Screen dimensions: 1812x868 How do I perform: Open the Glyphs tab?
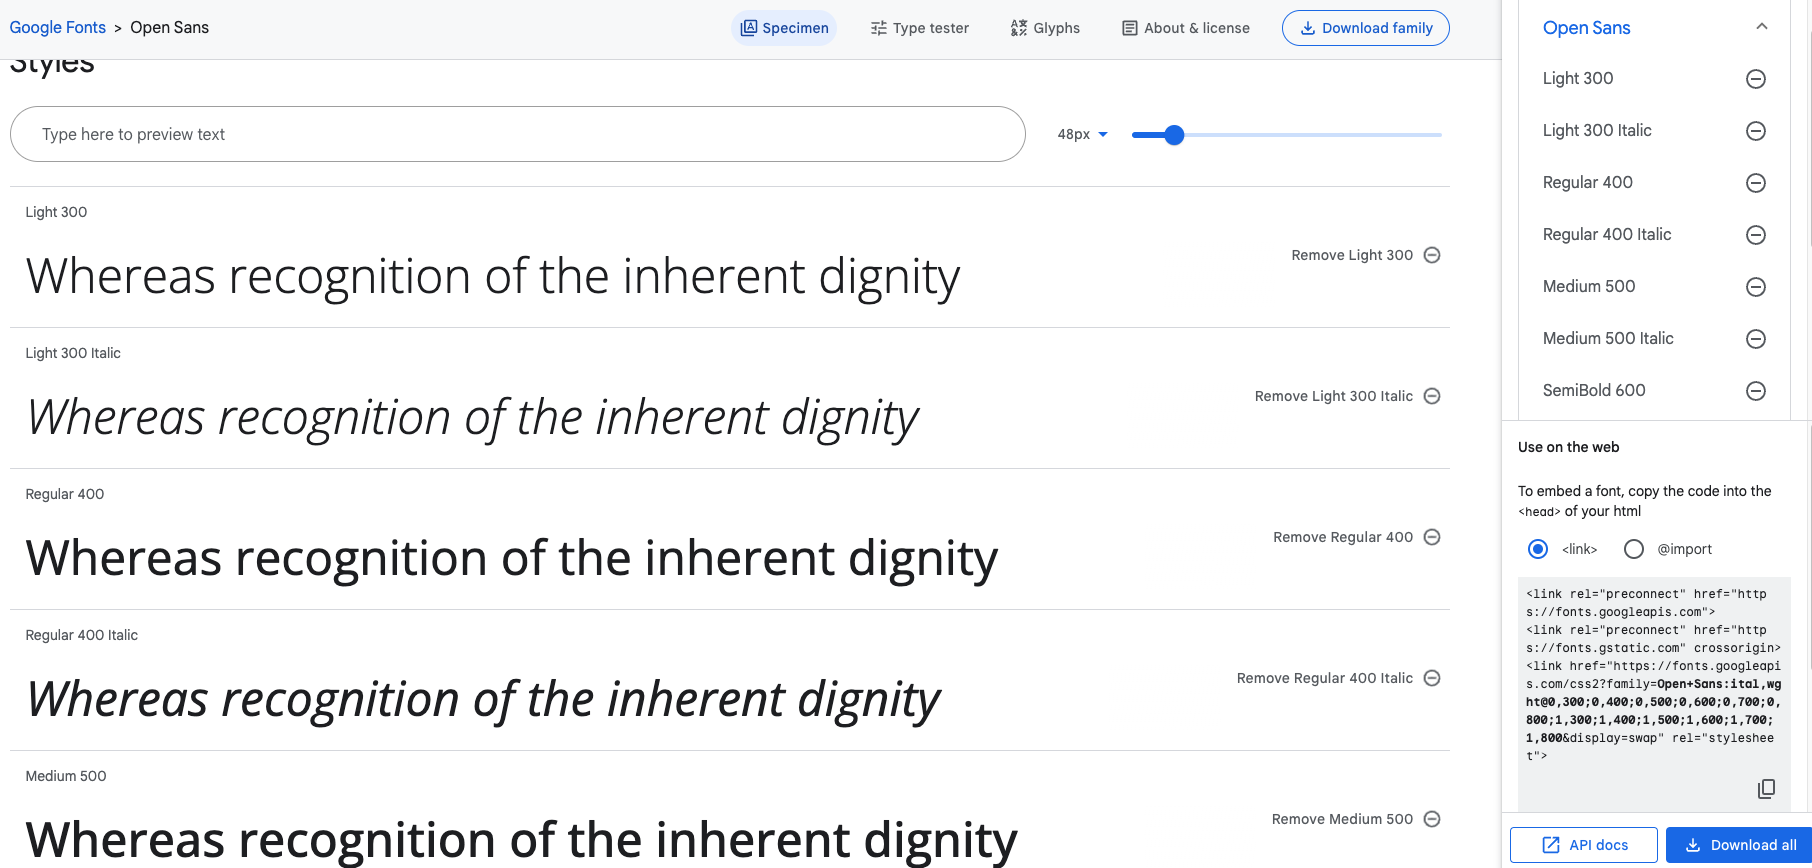tap(1045, 28)
